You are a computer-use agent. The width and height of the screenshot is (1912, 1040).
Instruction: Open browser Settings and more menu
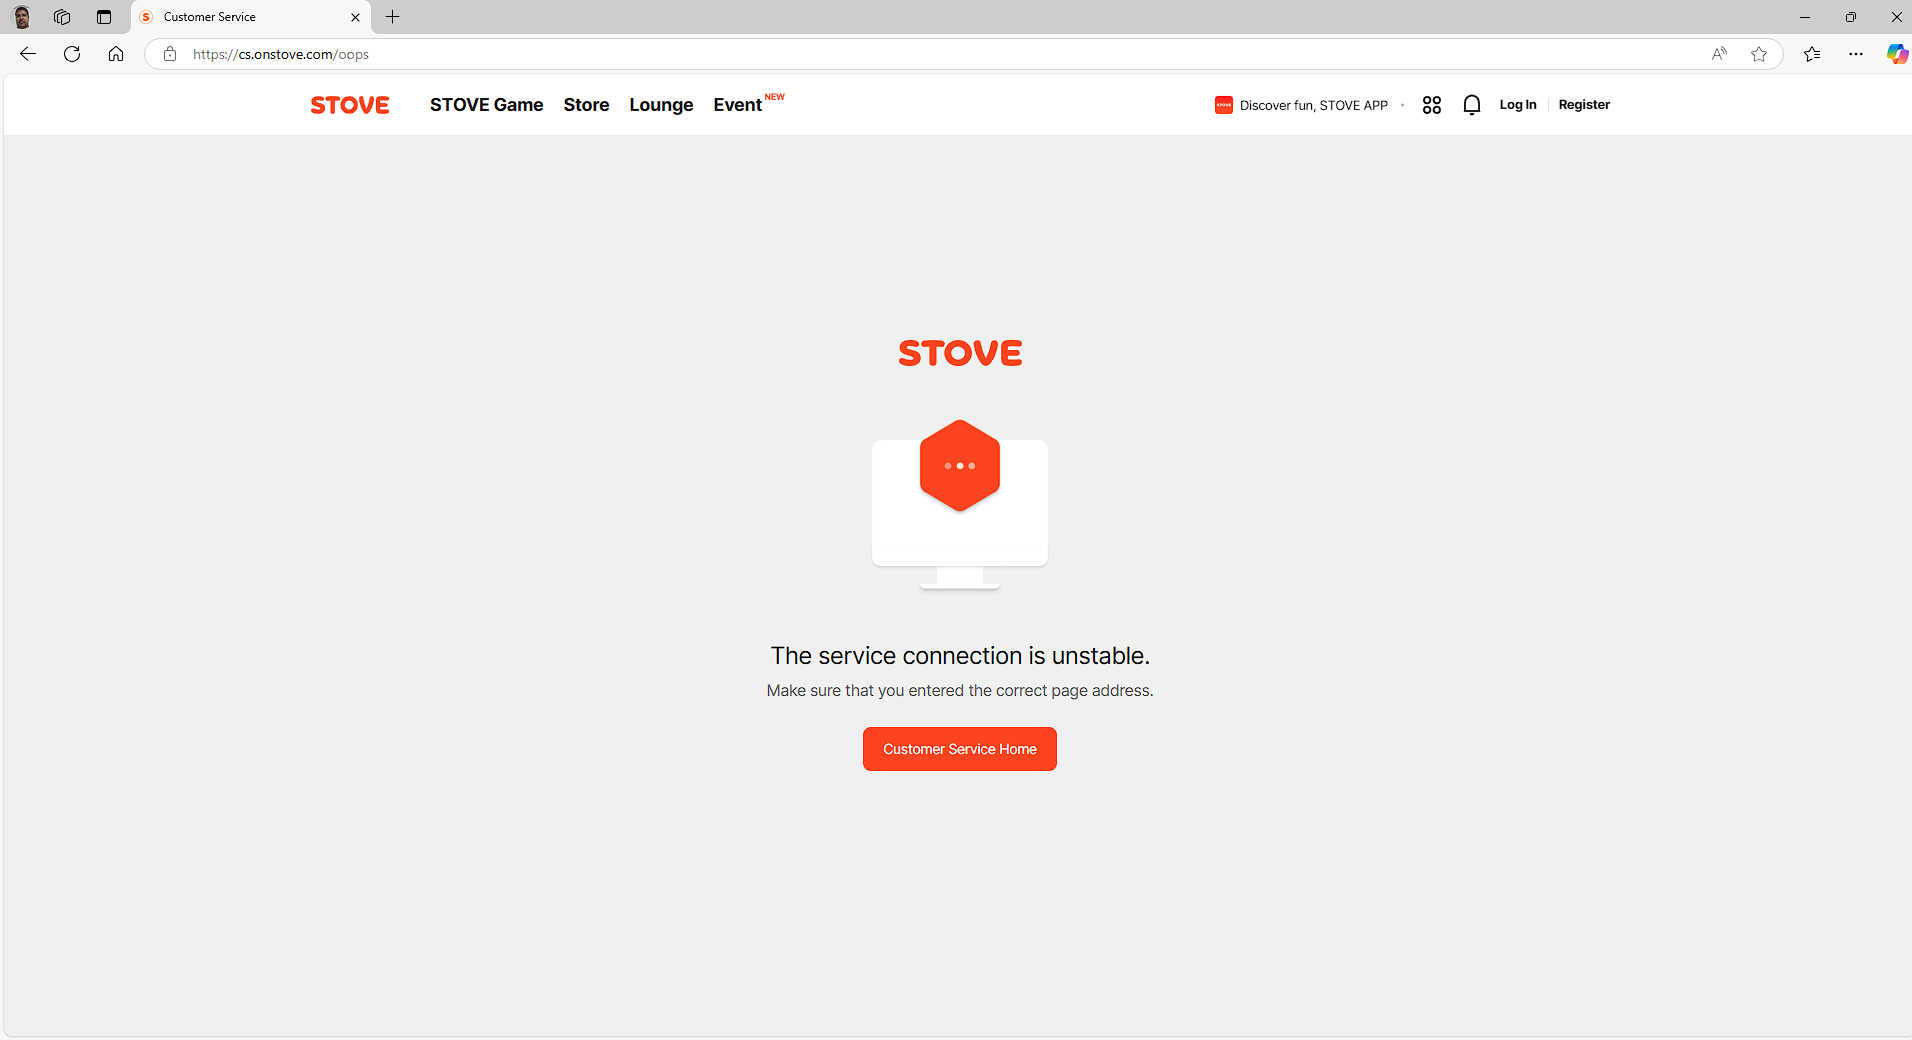1856,54
